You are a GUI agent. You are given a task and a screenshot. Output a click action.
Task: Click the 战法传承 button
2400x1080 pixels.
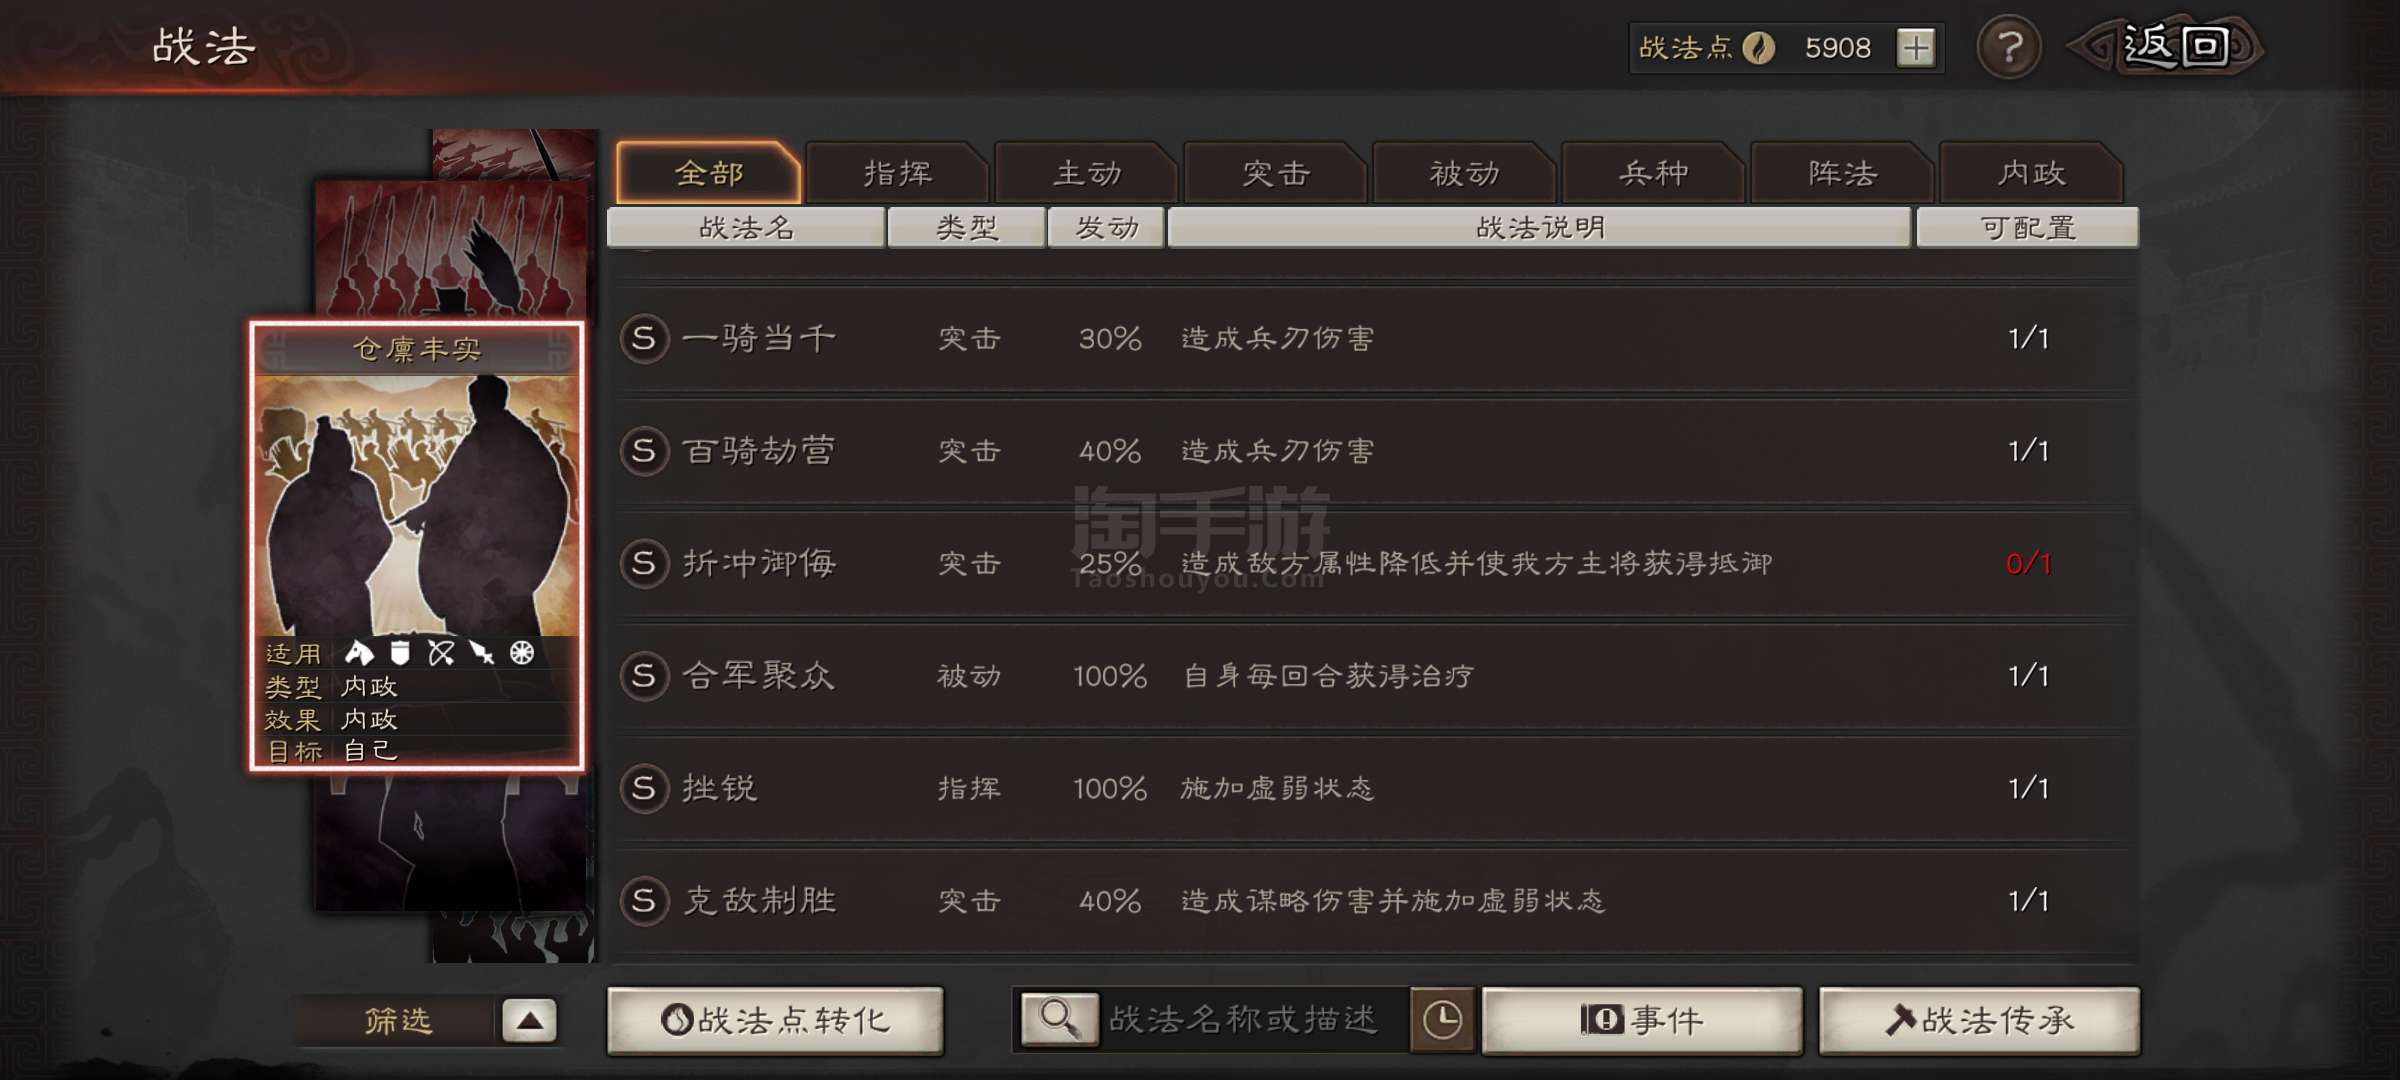click(x=1980, y=1020)
